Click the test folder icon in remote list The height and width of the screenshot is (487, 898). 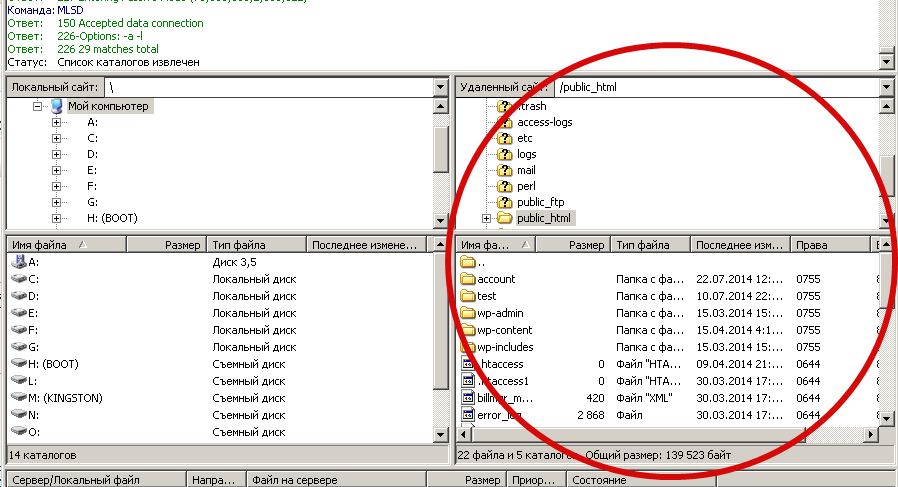coord(468,296)
